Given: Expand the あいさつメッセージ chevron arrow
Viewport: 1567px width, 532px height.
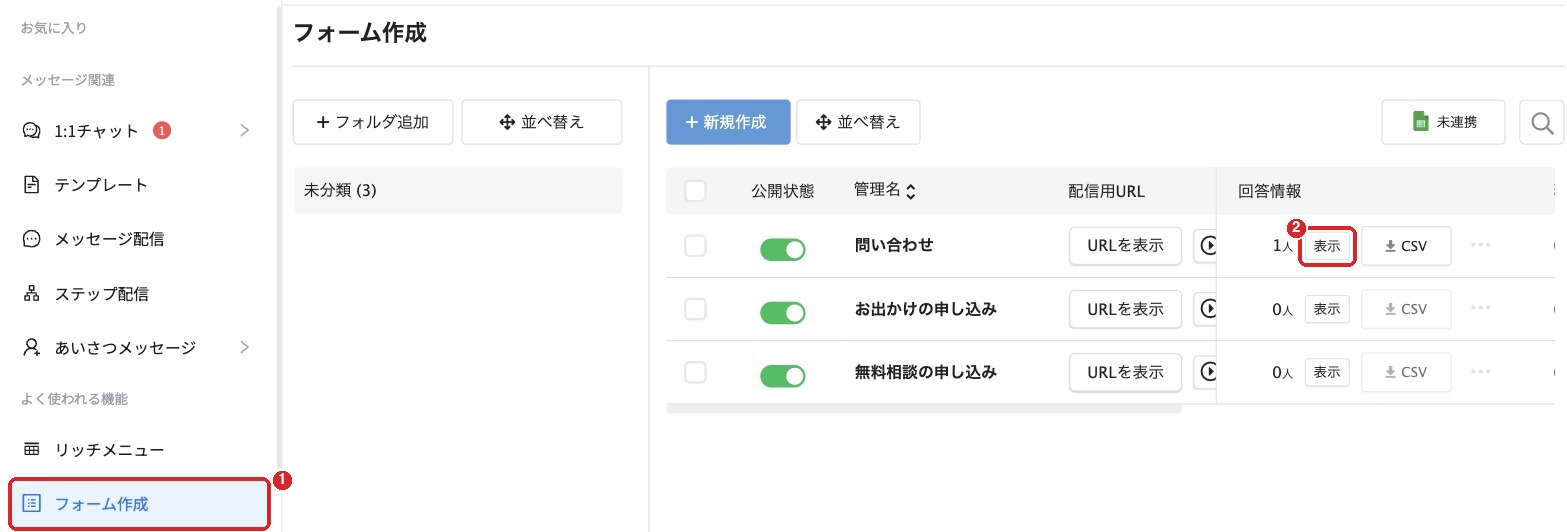Looking at the screenshot, I should click(x=245, y=348).
